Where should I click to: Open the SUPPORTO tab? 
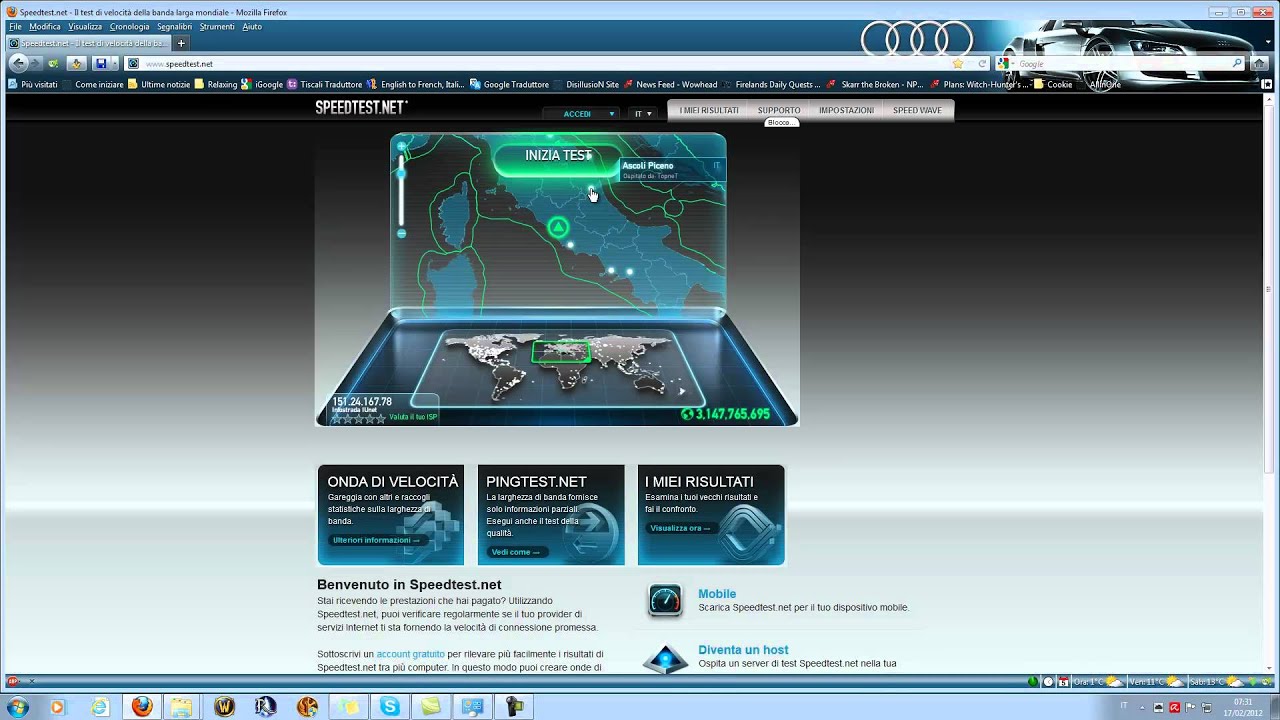click(x=779, y=110)
